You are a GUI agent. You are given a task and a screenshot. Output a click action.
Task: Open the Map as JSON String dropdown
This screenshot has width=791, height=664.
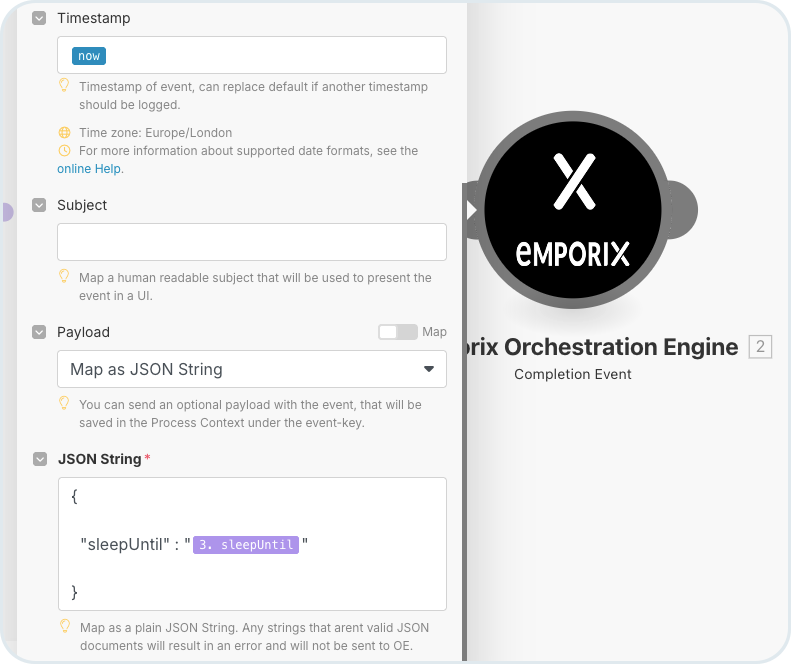coord(251,369)
